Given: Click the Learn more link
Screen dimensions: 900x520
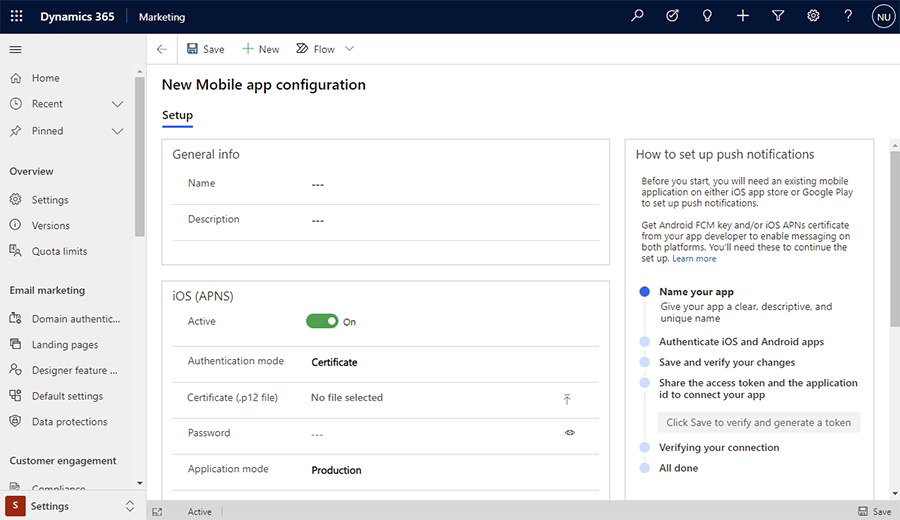Looking at the screenshot, I should click(694, 259).
